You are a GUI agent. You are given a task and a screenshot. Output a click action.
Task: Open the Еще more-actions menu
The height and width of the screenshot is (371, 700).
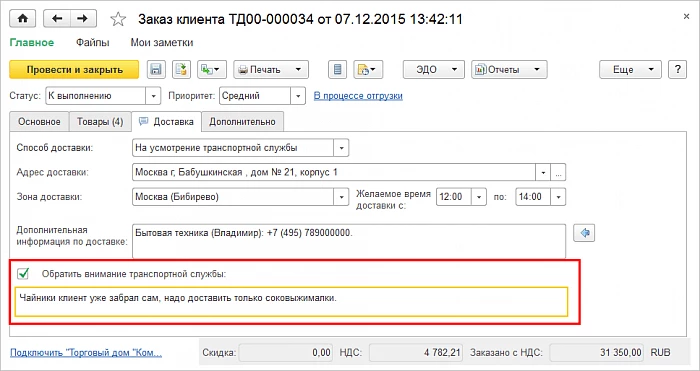(630, 70)
